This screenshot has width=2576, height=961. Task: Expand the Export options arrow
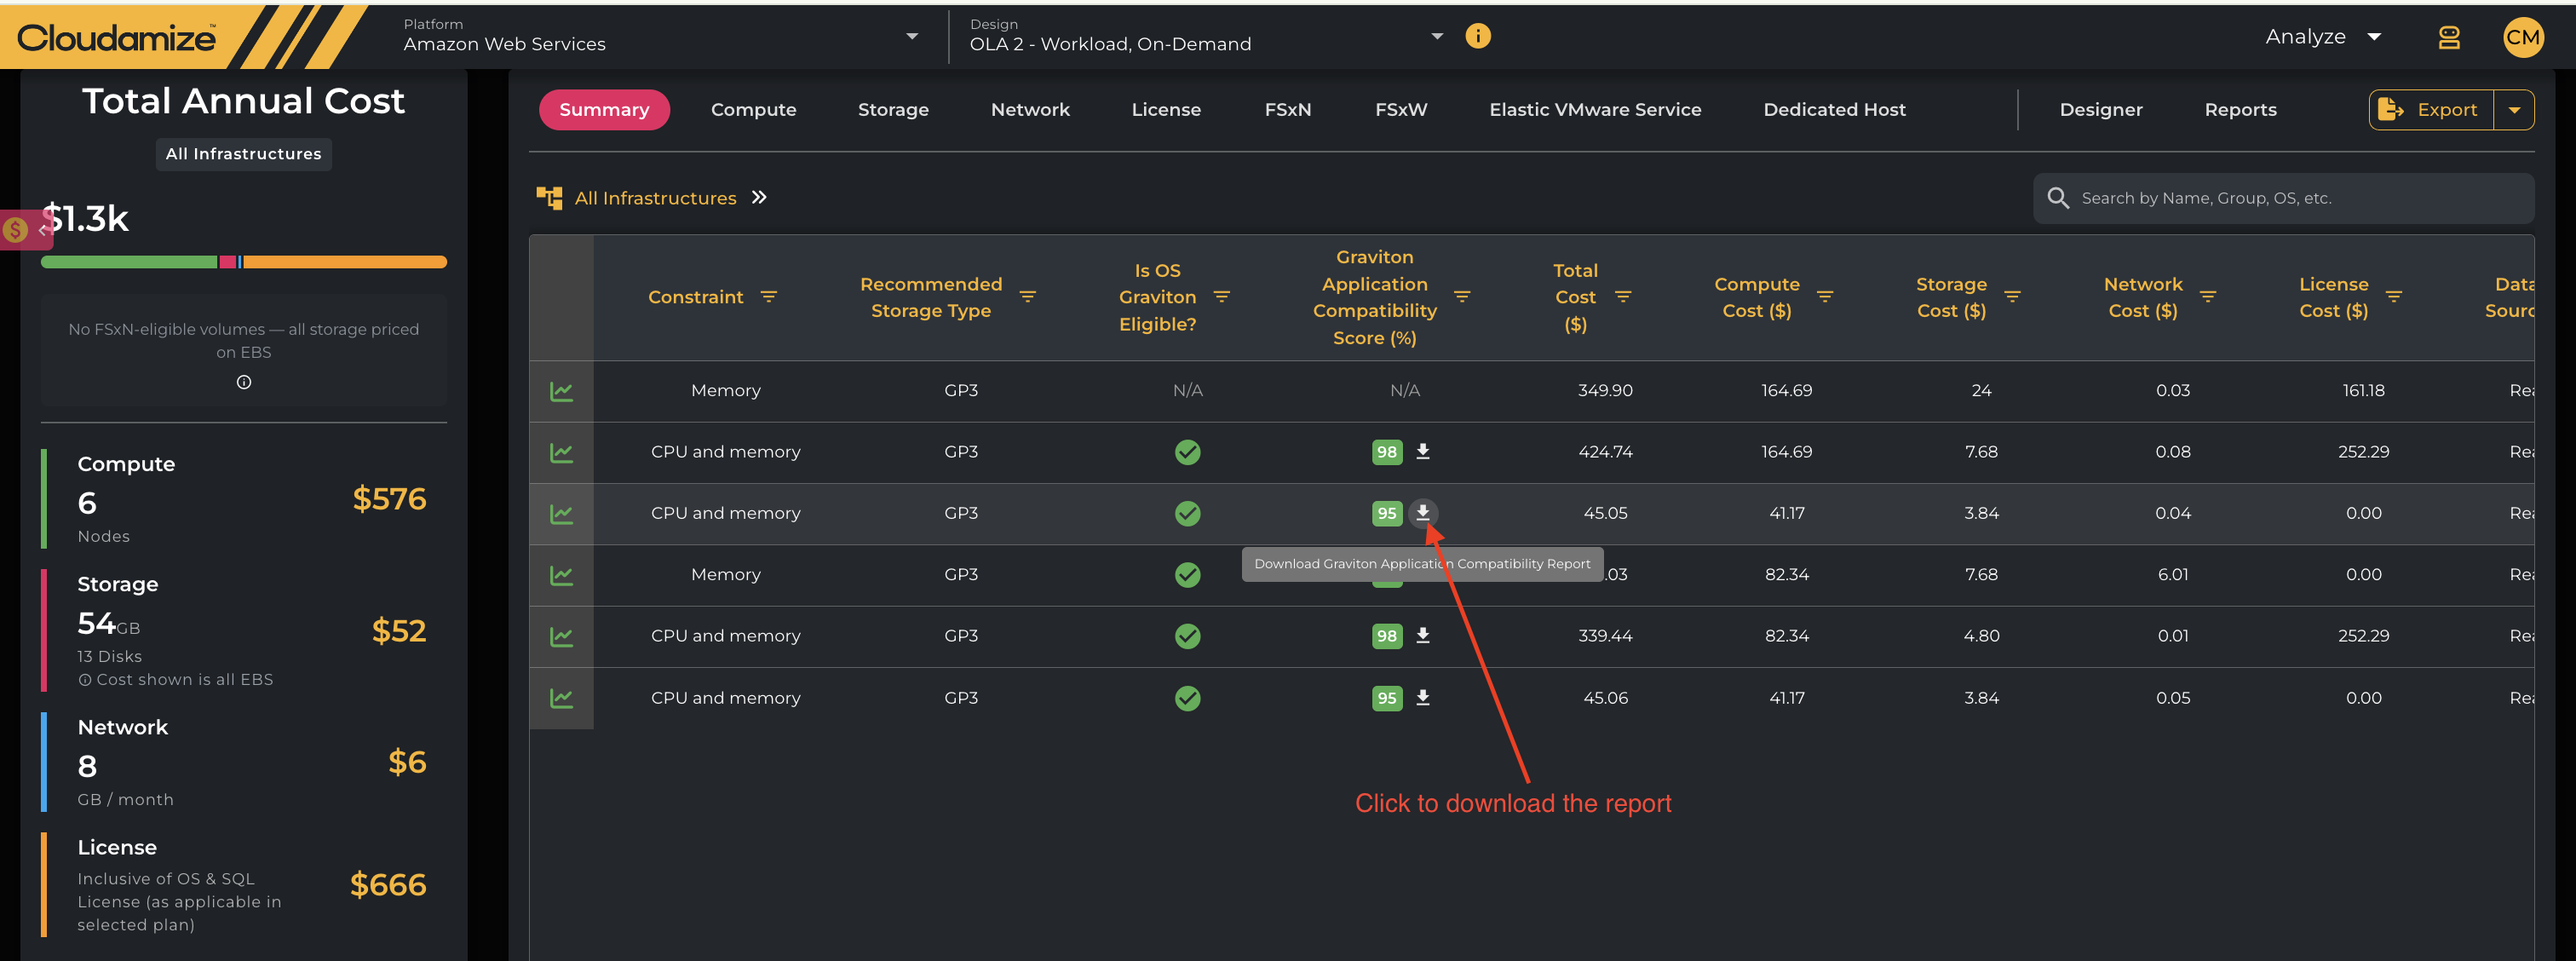click(2514, 110)
